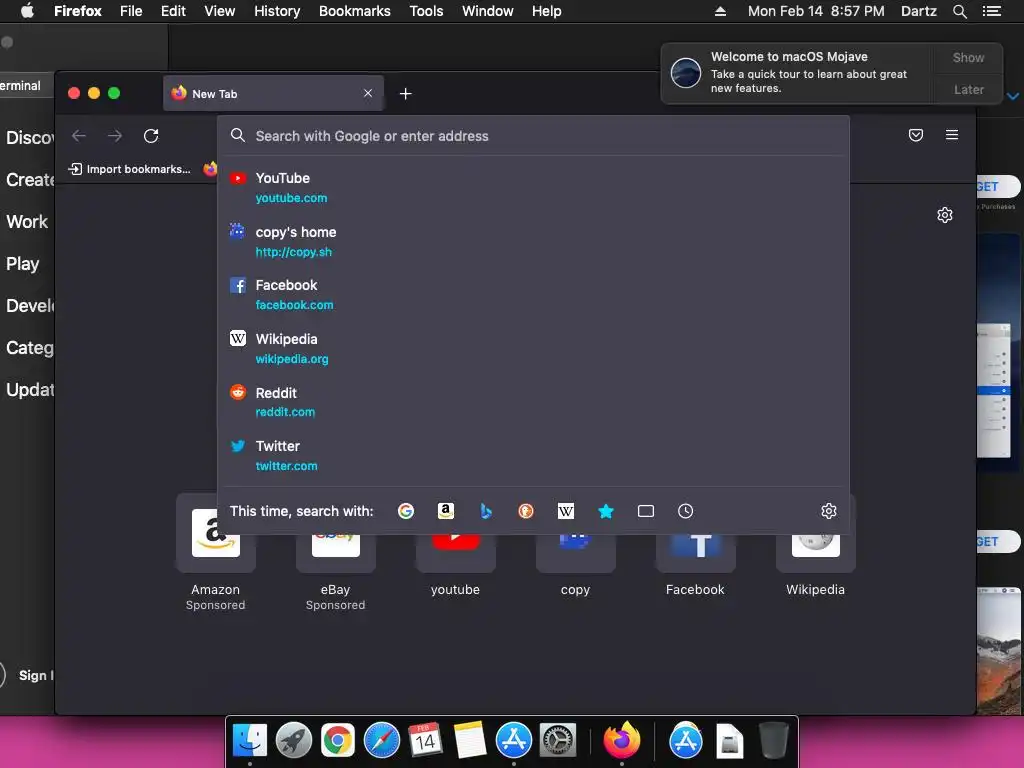
Task: Select the Reddit suggestion
Action: pos(533,402)
